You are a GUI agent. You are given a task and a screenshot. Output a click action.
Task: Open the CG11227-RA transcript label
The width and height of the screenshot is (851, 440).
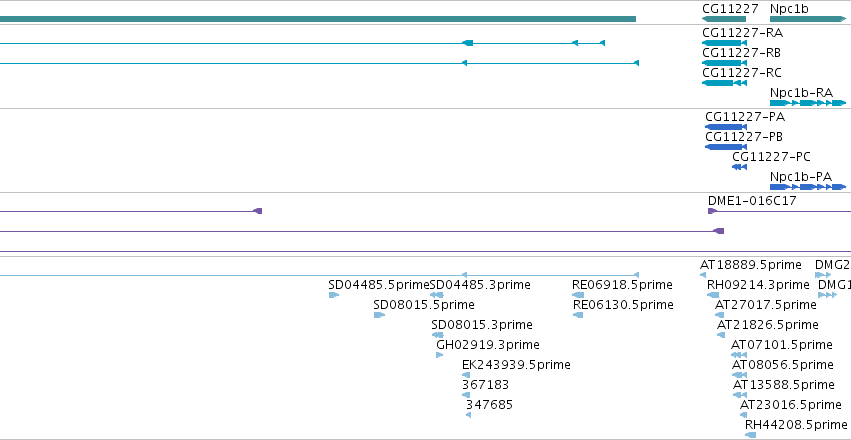click(x=742, y=33)
